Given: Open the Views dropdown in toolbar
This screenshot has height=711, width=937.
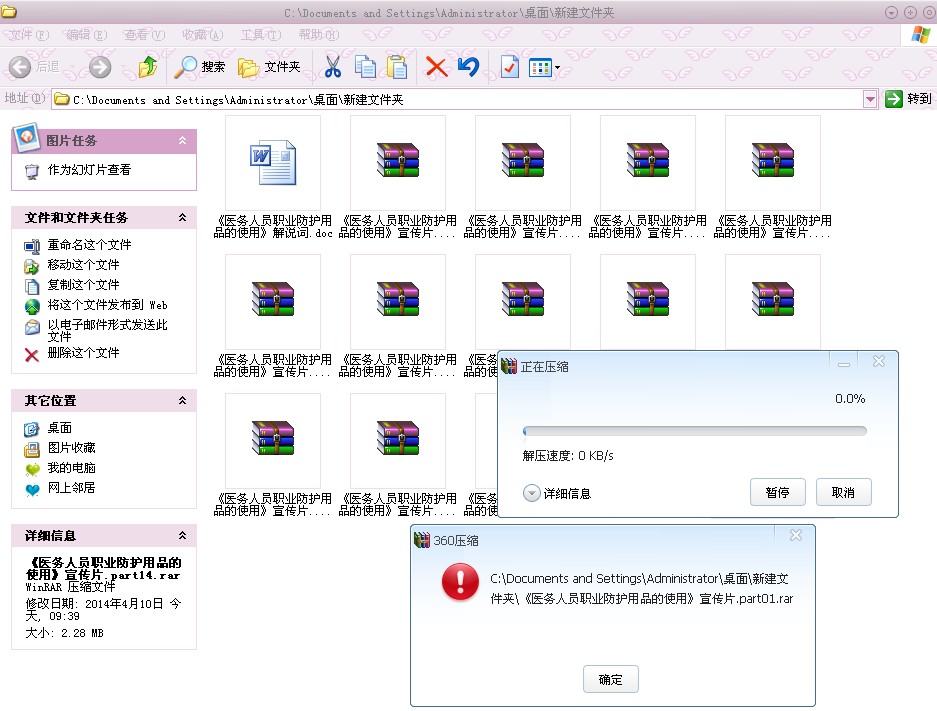Looking at the screenshot, I should pos(544,68).
